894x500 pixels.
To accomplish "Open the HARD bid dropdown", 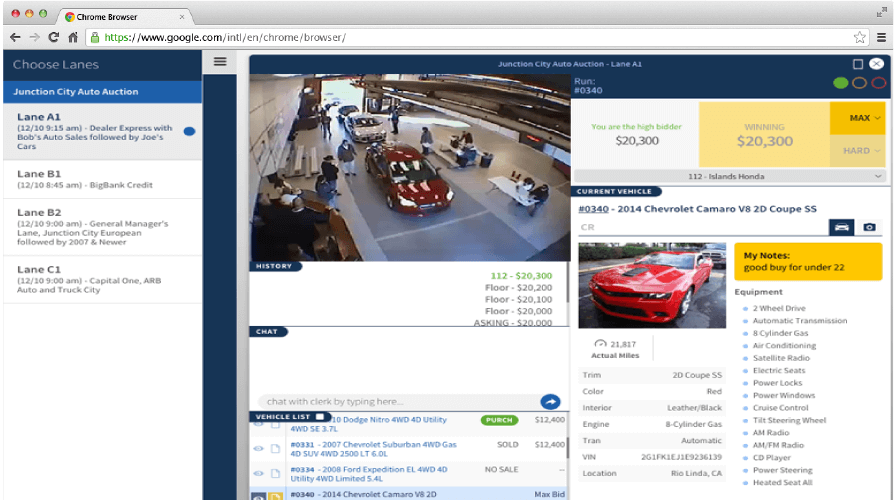I will pyautogui.click(x=858, y=151).
